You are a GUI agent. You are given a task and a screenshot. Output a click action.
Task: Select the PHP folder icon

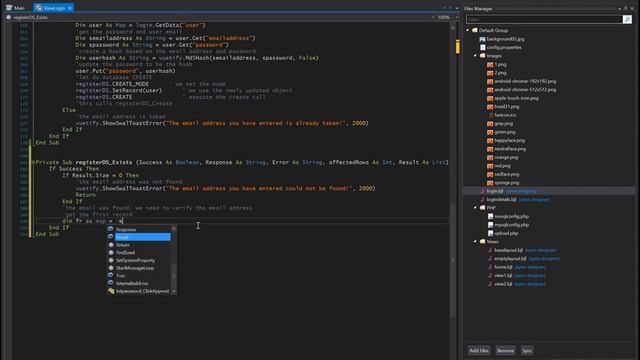pos(482,208)
